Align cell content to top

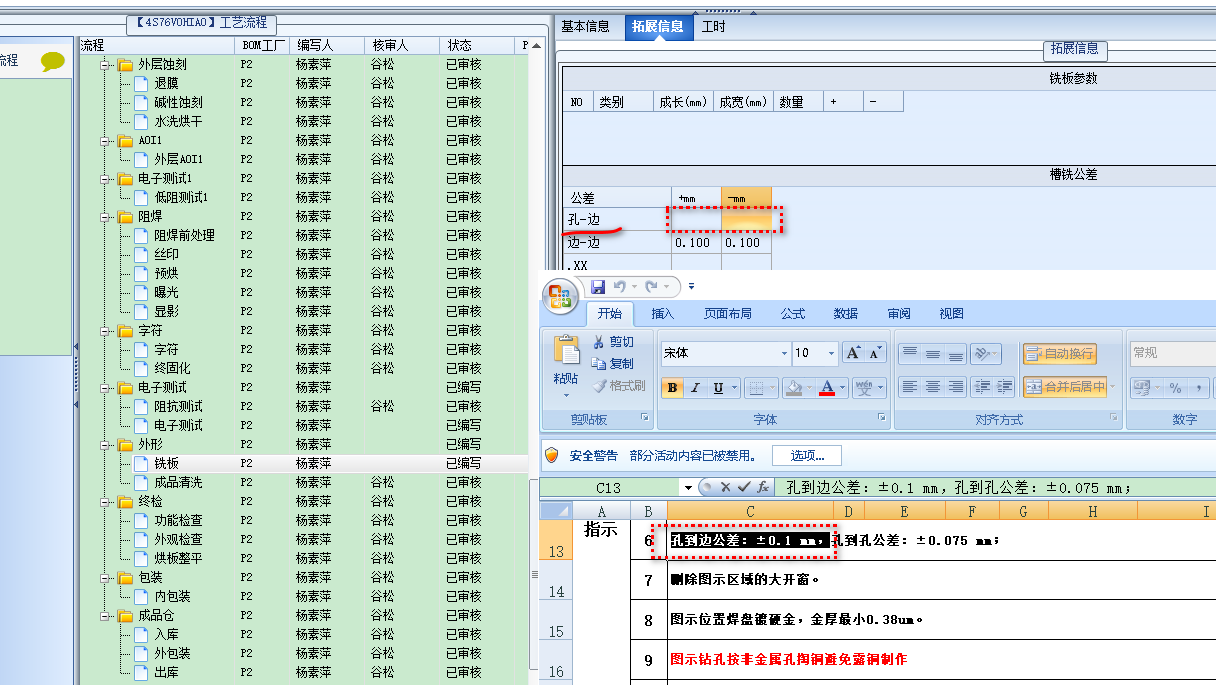tap(909, 354)
